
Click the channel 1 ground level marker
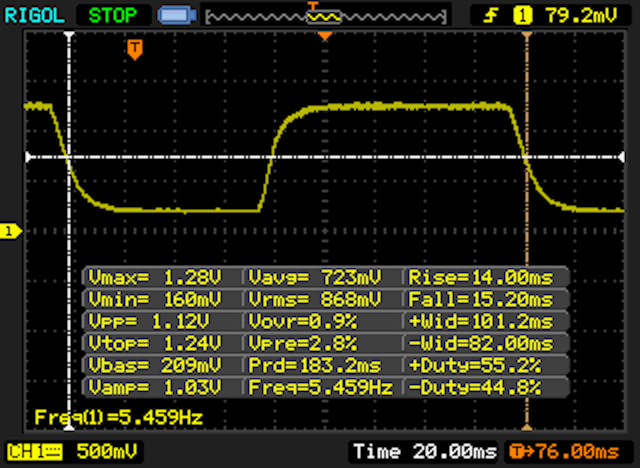pyautogui.click(x=11, y=231)
